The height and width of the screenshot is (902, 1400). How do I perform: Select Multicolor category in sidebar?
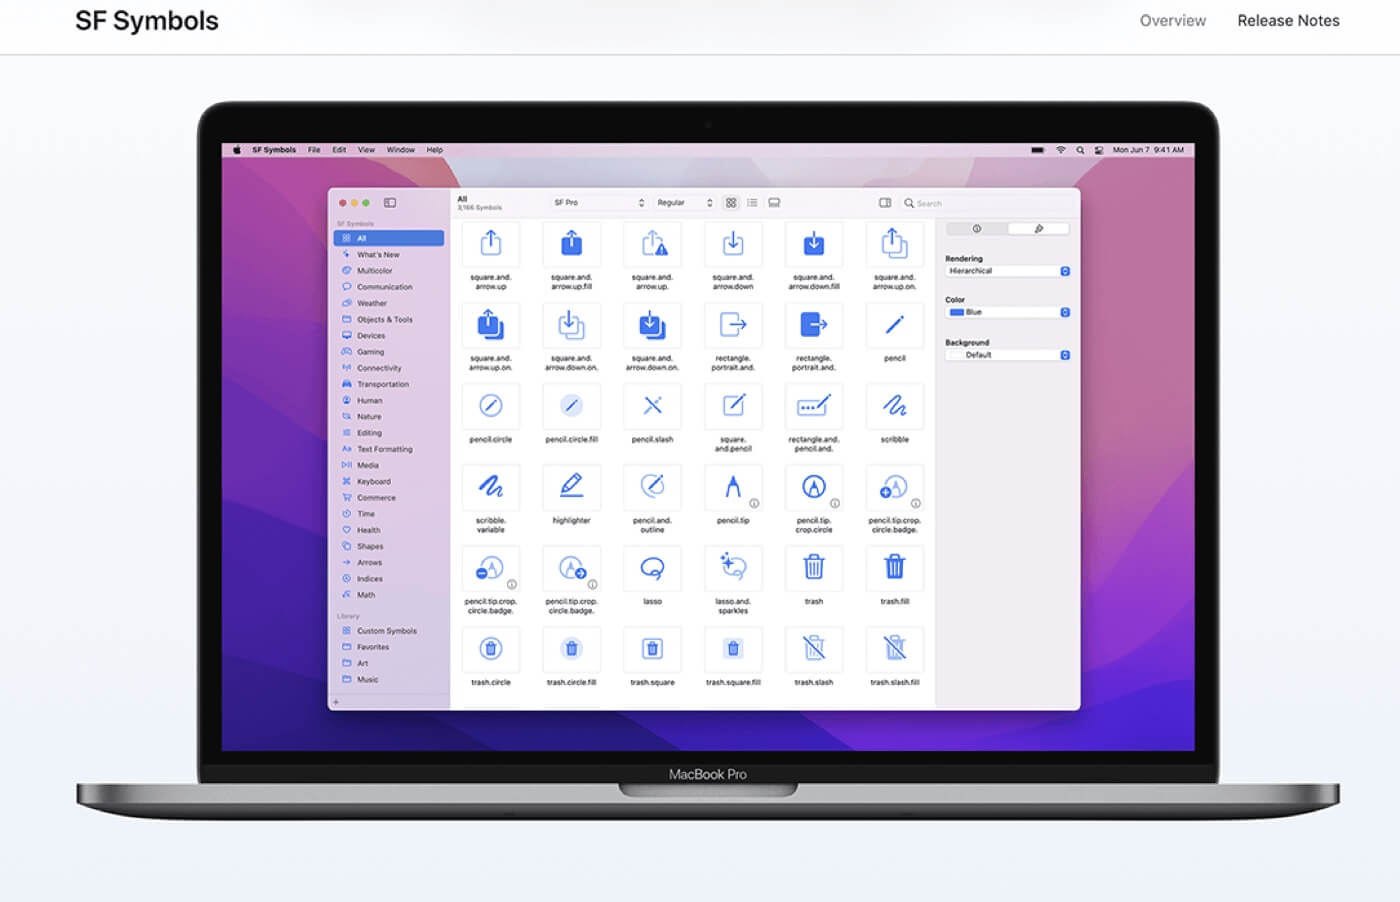(389, 271)
